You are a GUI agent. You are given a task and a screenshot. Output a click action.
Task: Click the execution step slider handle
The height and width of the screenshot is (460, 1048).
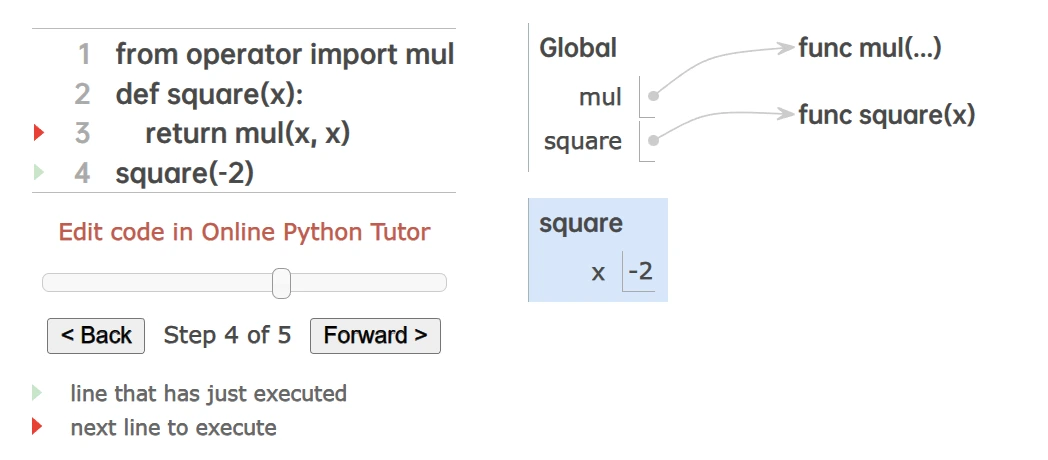point(282,283)
